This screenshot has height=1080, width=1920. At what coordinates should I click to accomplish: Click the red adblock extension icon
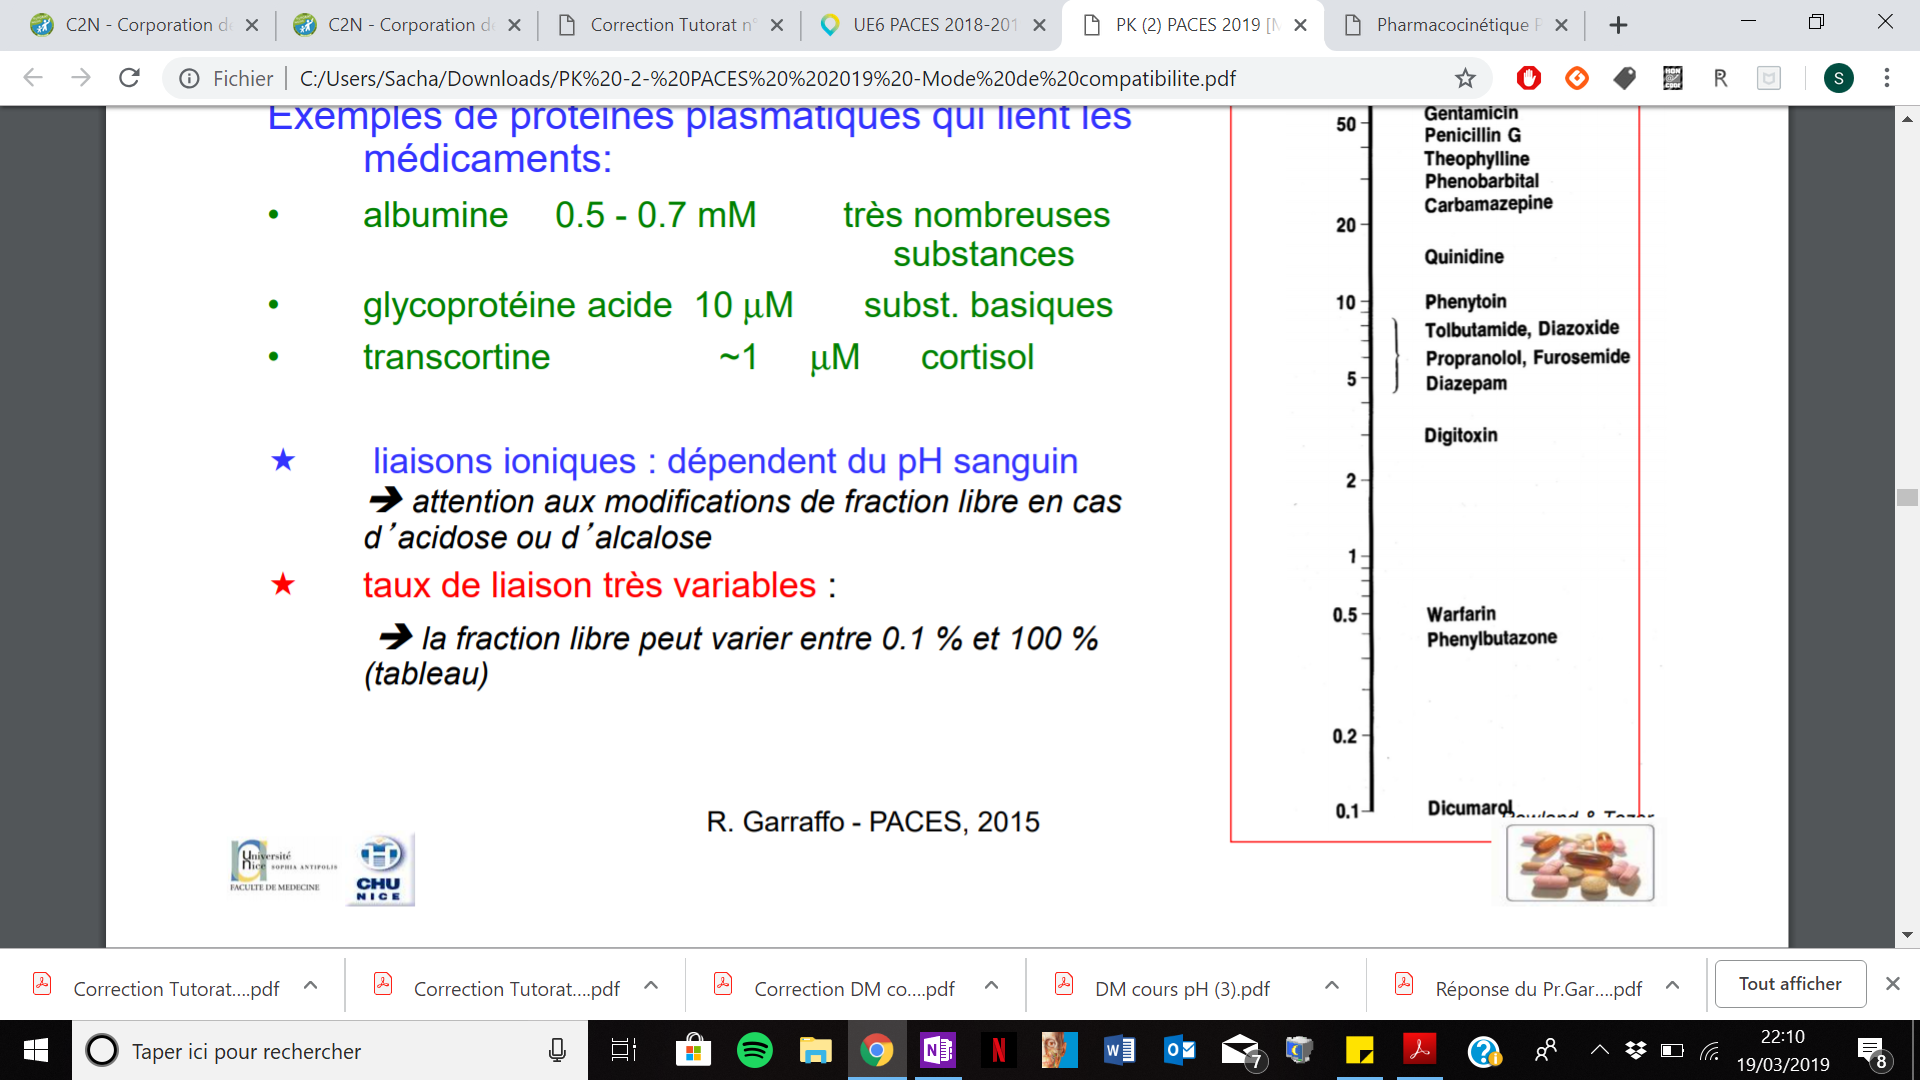pos(1528,78)
